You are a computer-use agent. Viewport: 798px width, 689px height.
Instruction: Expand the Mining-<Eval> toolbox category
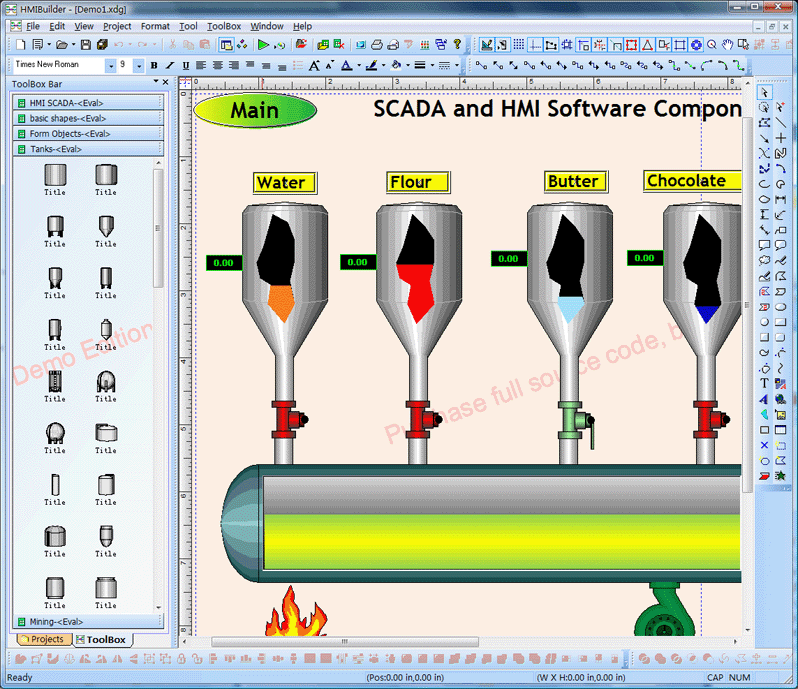[87, 622]
